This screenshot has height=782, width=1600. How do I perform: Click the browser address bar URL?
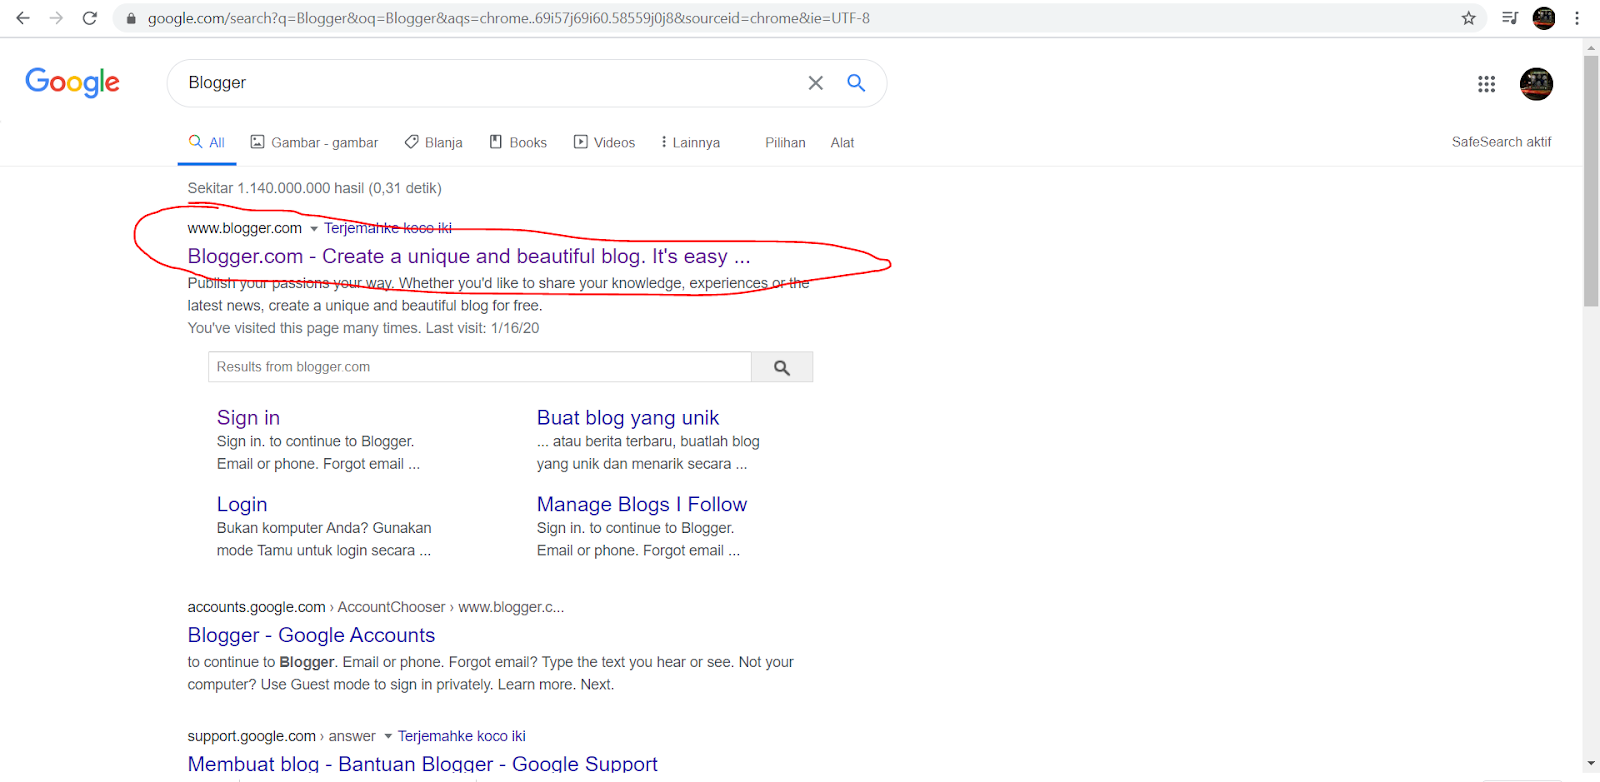[x=509, y=18]
